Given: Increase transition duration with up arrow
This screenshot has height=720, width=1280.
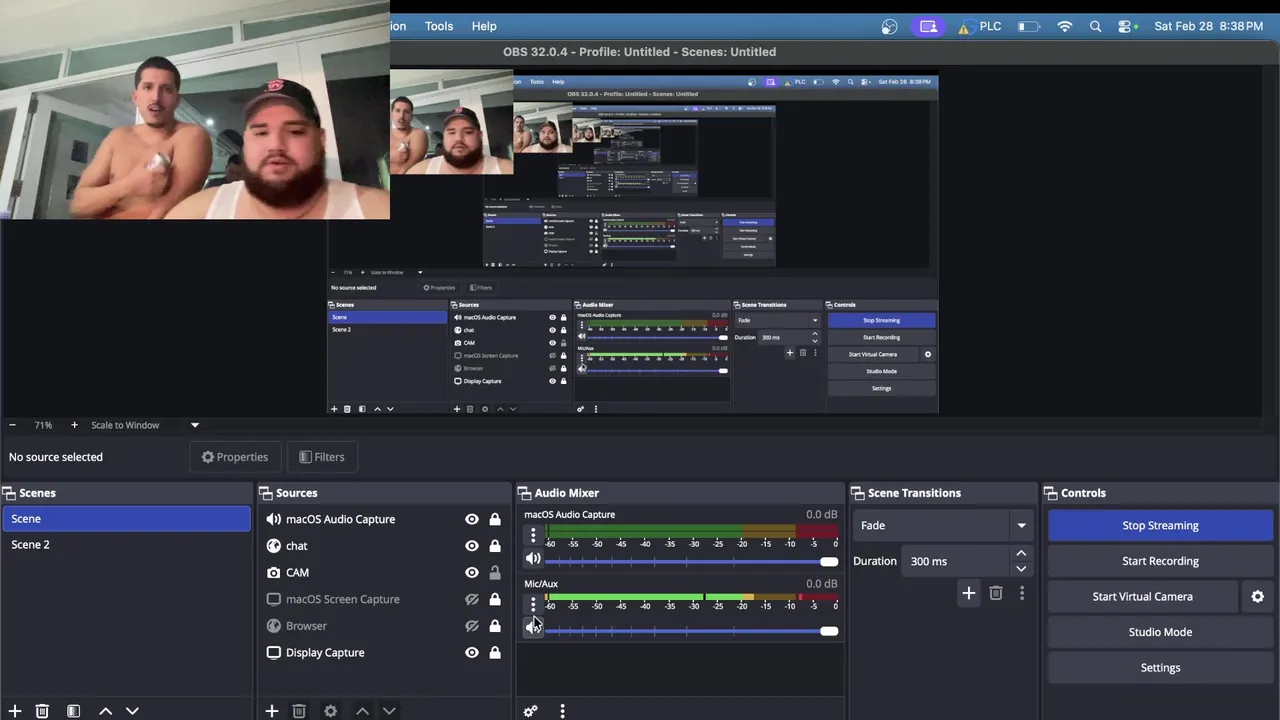Looking at the screenshot, I should pos(1021,553).
